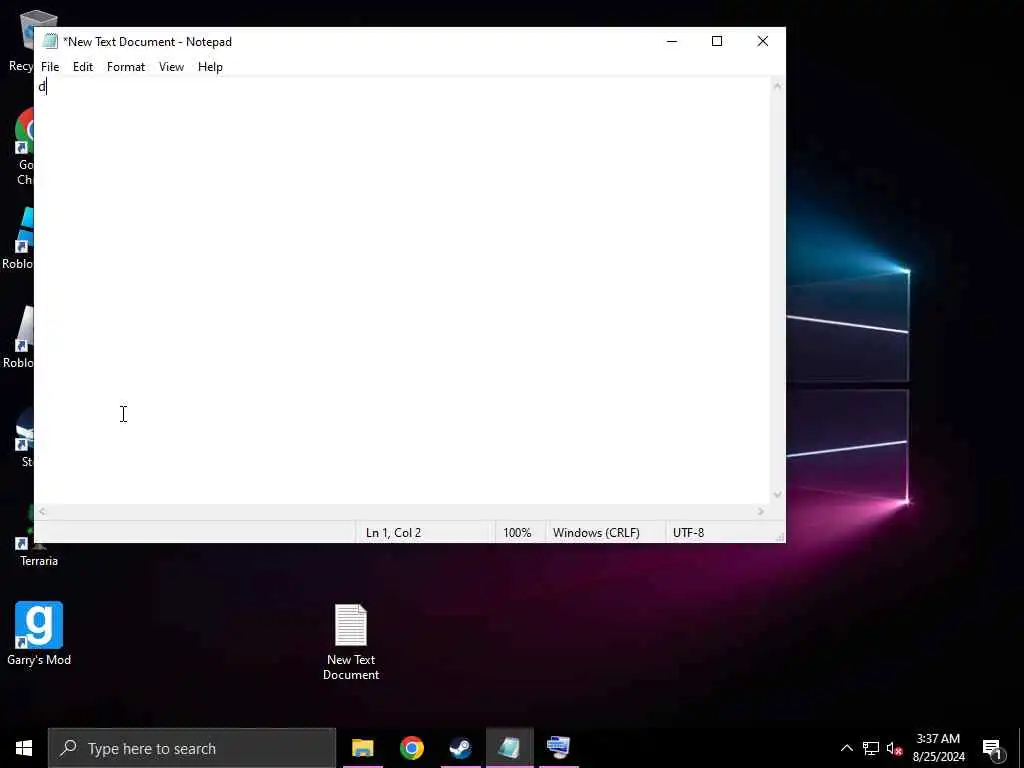
Task: Click the Notepad resize grip in the status bar
Action: coord(780,537)
